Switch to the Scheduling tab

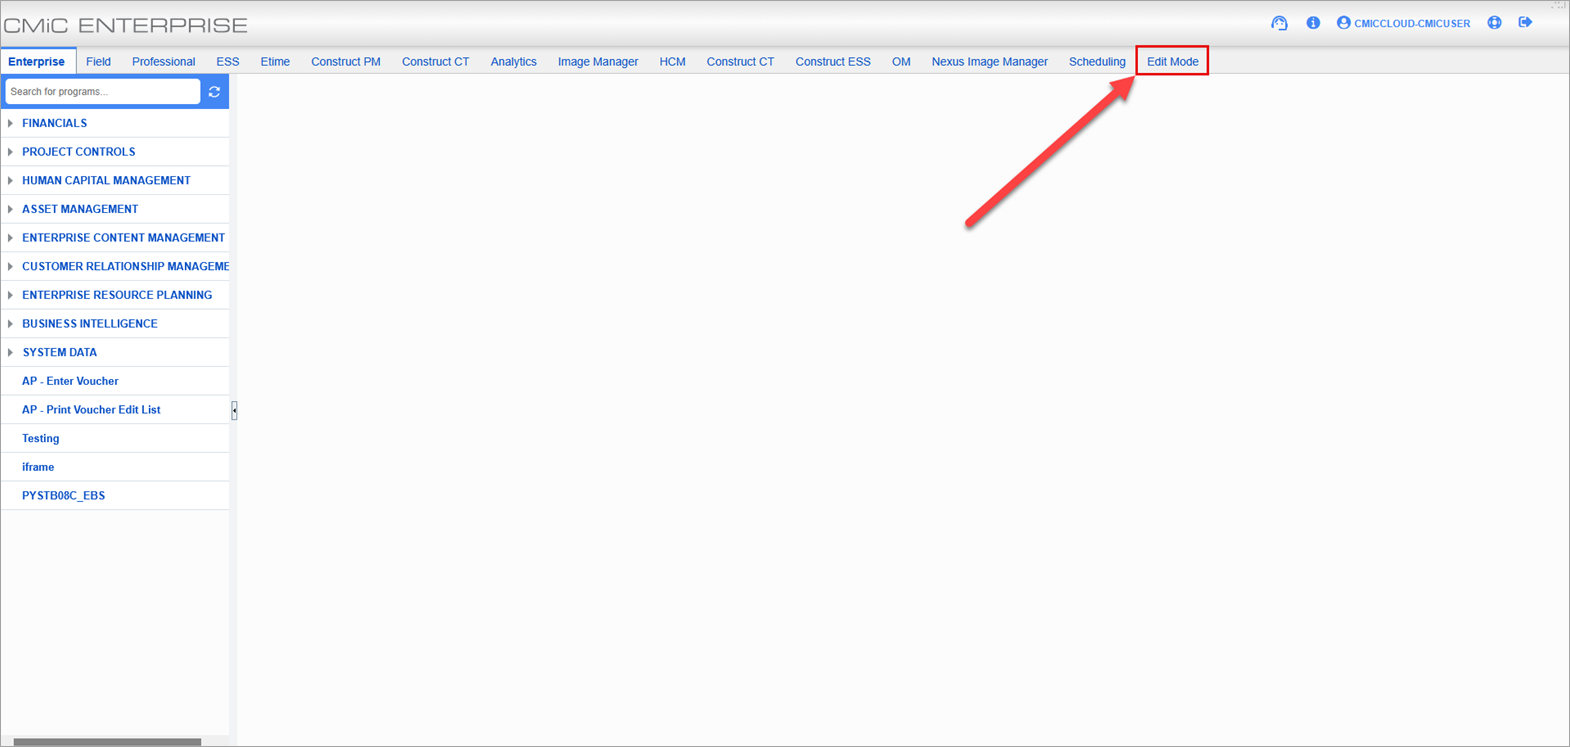pyautogui.click(x=1097, y=61)
